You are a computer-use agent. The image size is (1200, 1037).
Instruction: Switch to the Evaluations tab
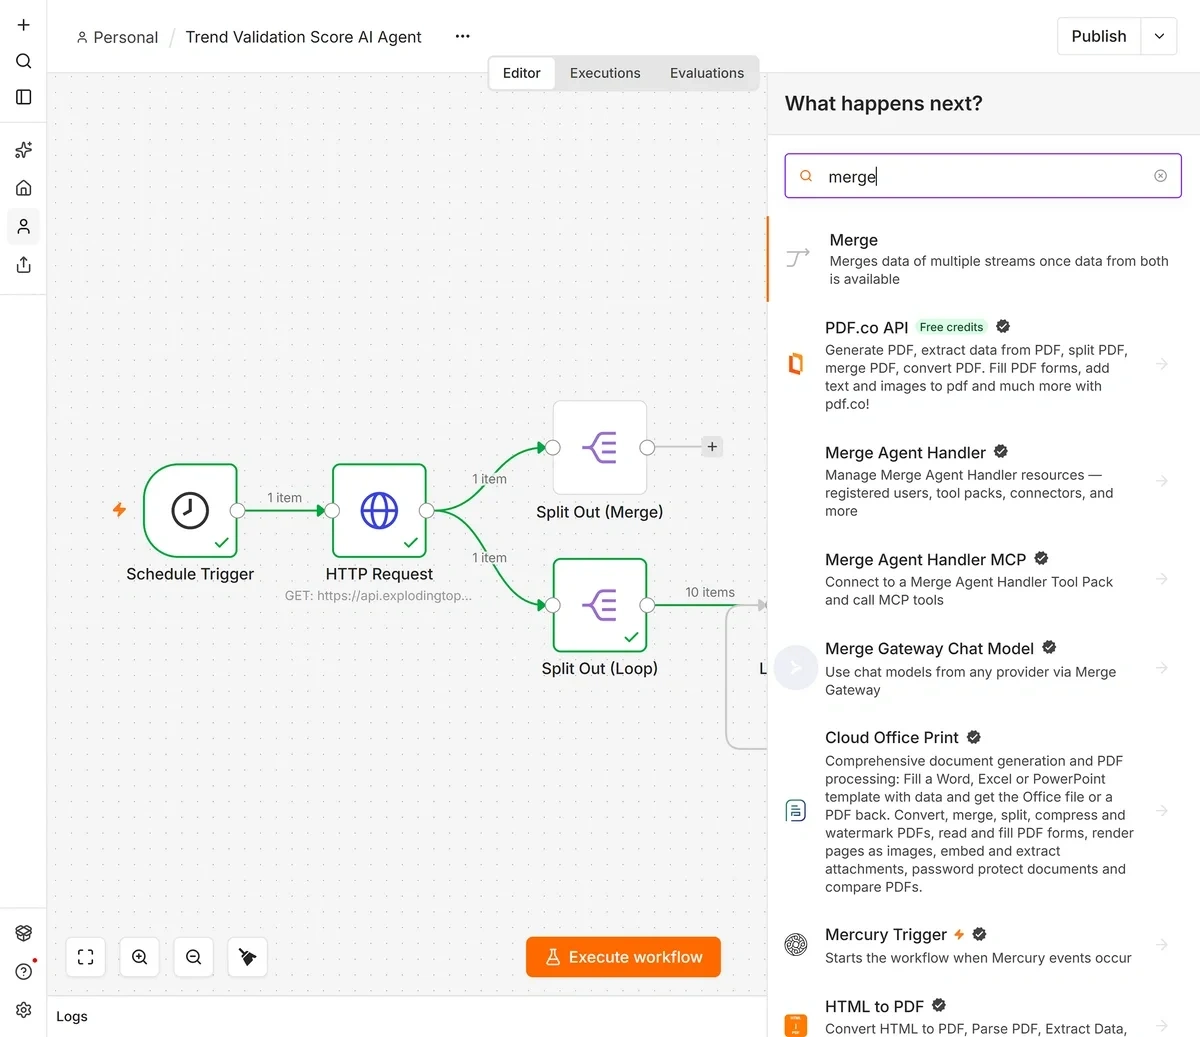pyautogui.click(x=707, y=73)
